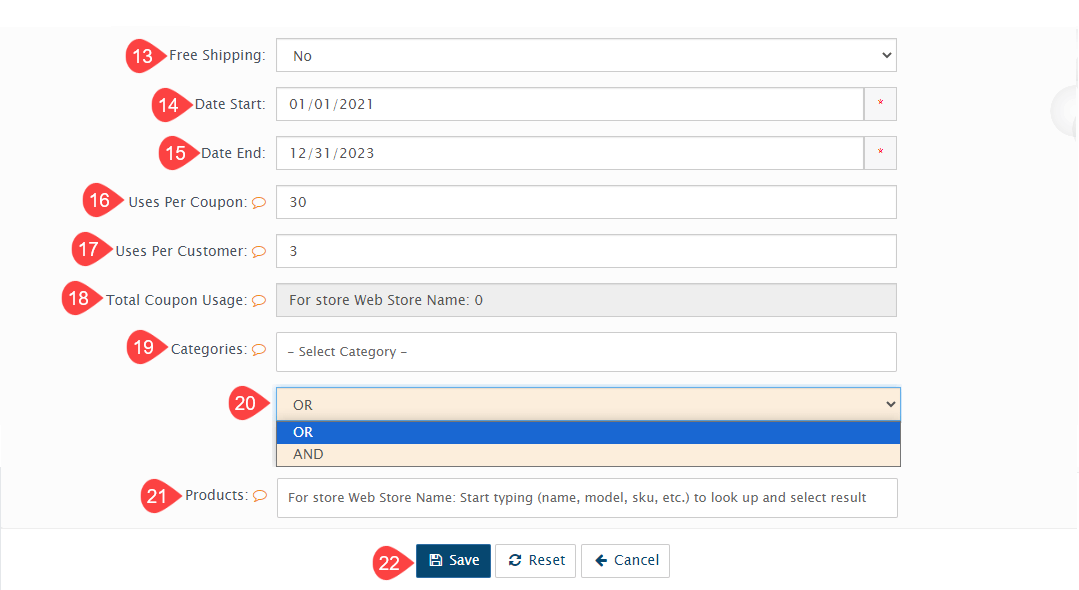The height and width of the screenshot is (590, 1079).
Task: Reset the coupon form
Action: (536, 561)
